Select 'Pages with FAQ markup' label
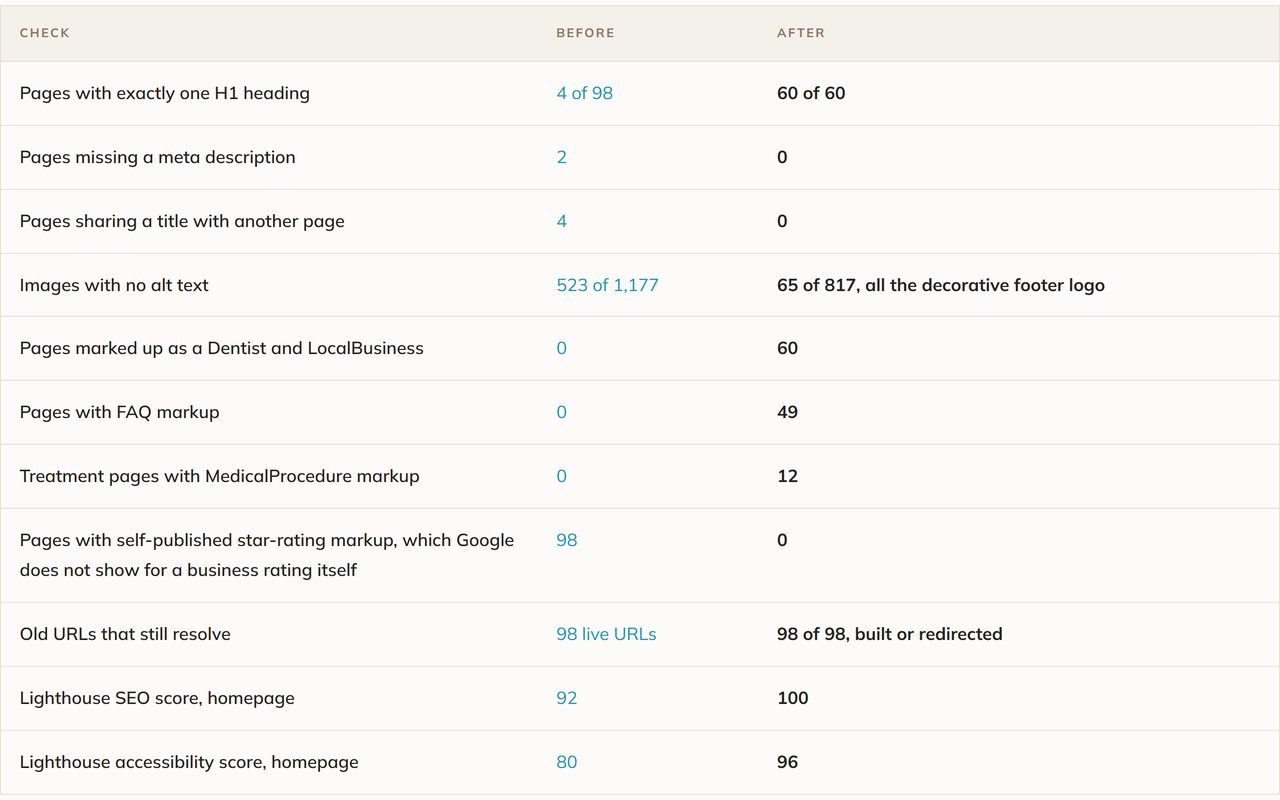This screenshot has height=800, width=1280. click(120, 412)
